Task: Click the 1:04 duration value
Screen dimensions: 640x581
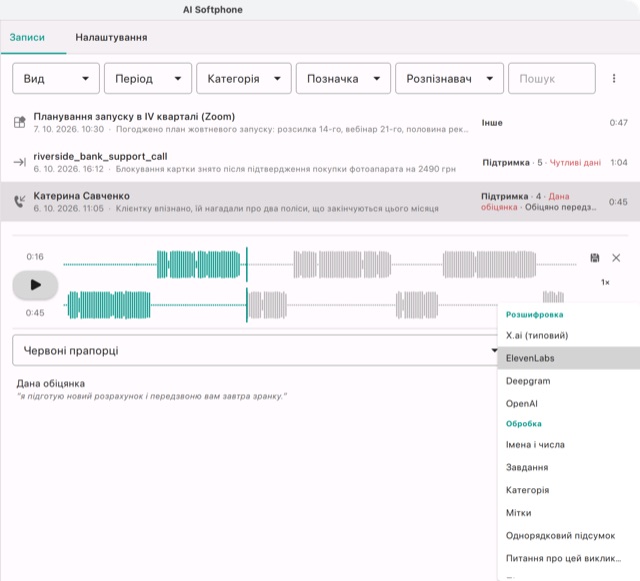Action: coord(619,163)
